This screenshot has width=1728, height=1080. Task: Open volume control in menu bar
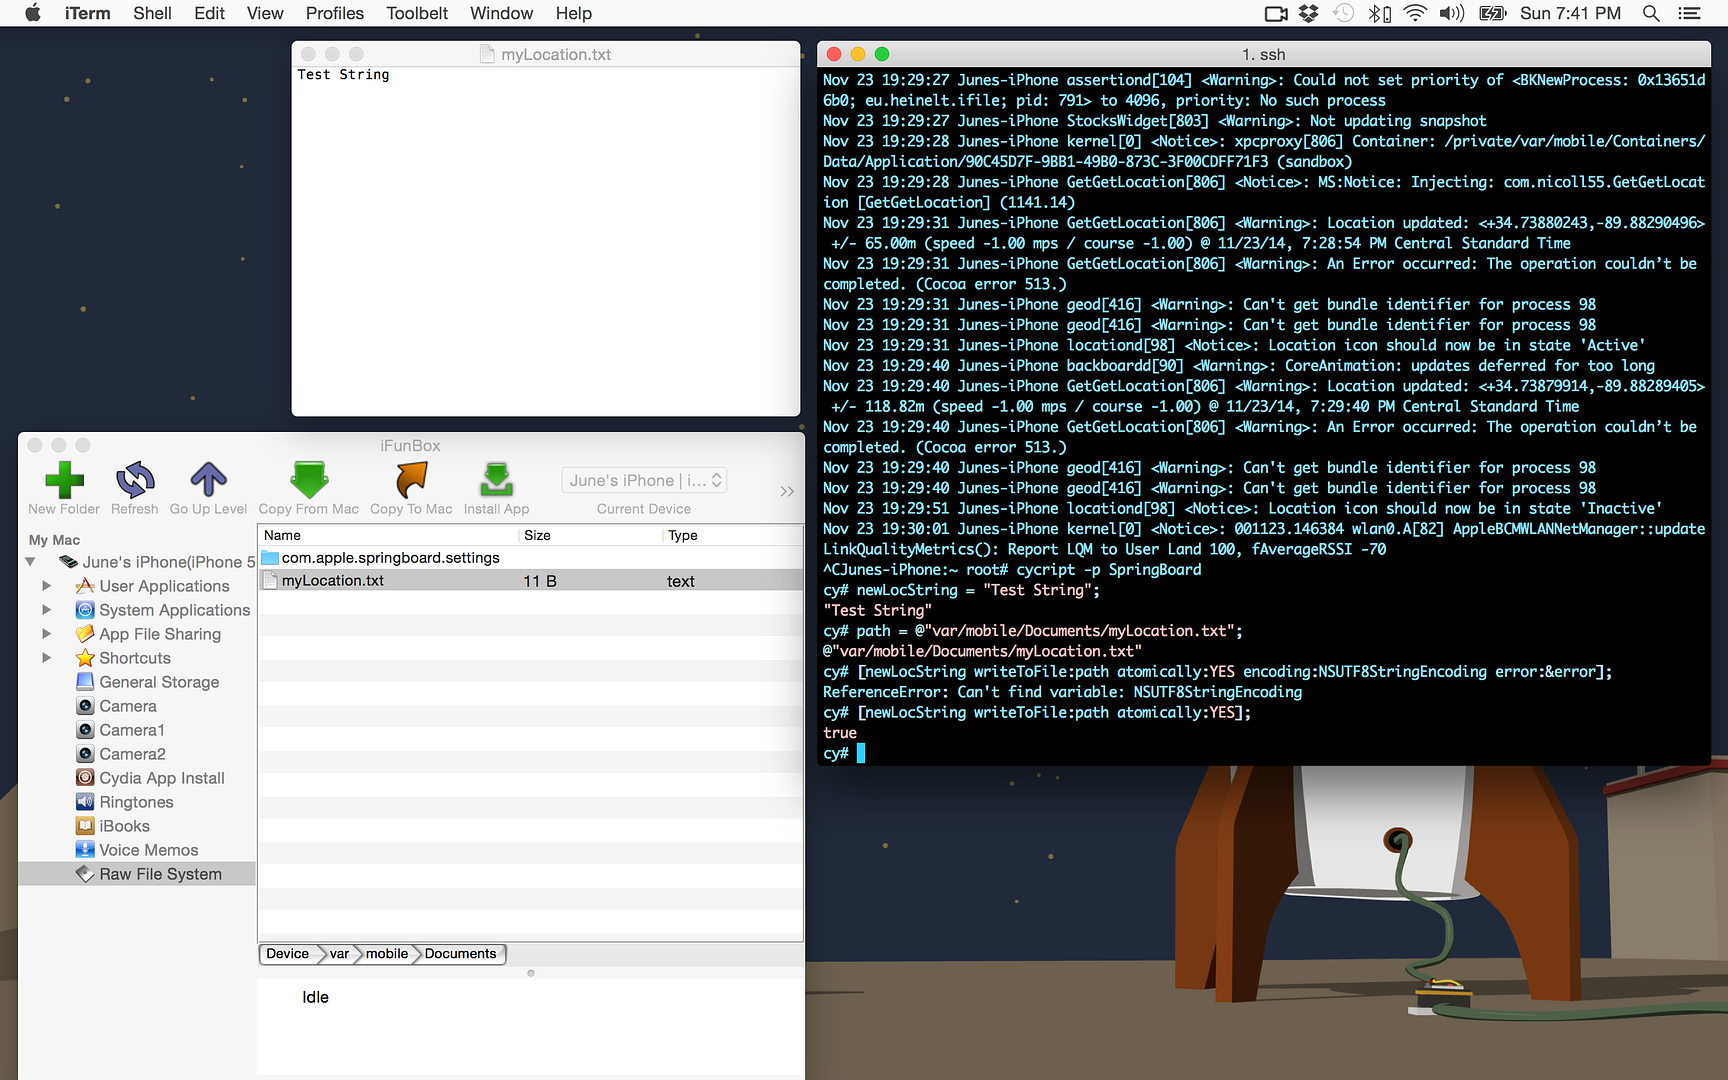click(1451, 13)
